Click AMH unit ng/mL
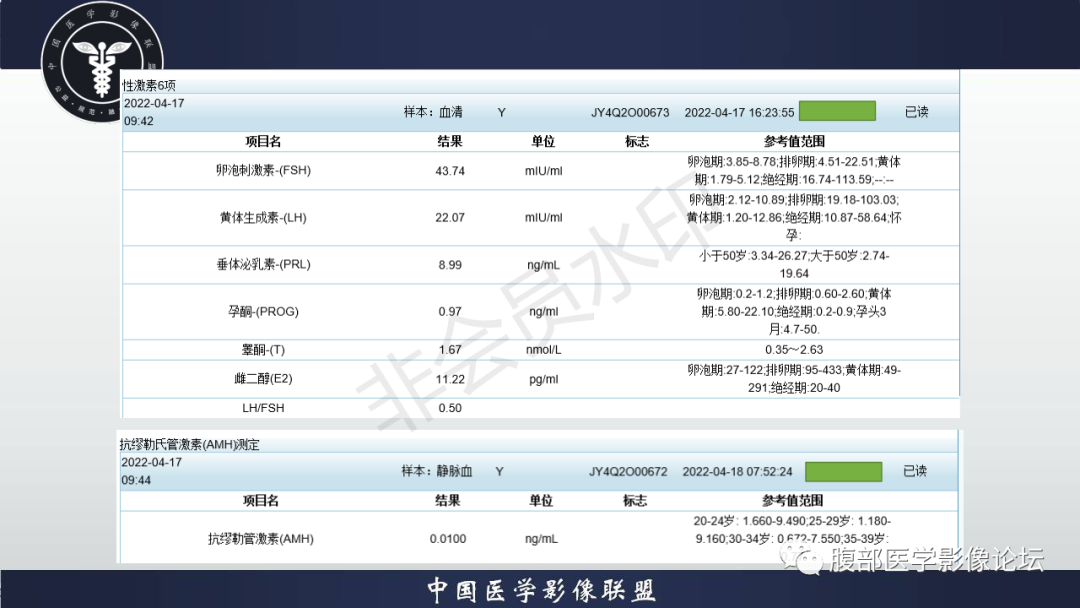Image resolution: width=1080 pixels, height=608 pixels. click(x=541, y=539)
